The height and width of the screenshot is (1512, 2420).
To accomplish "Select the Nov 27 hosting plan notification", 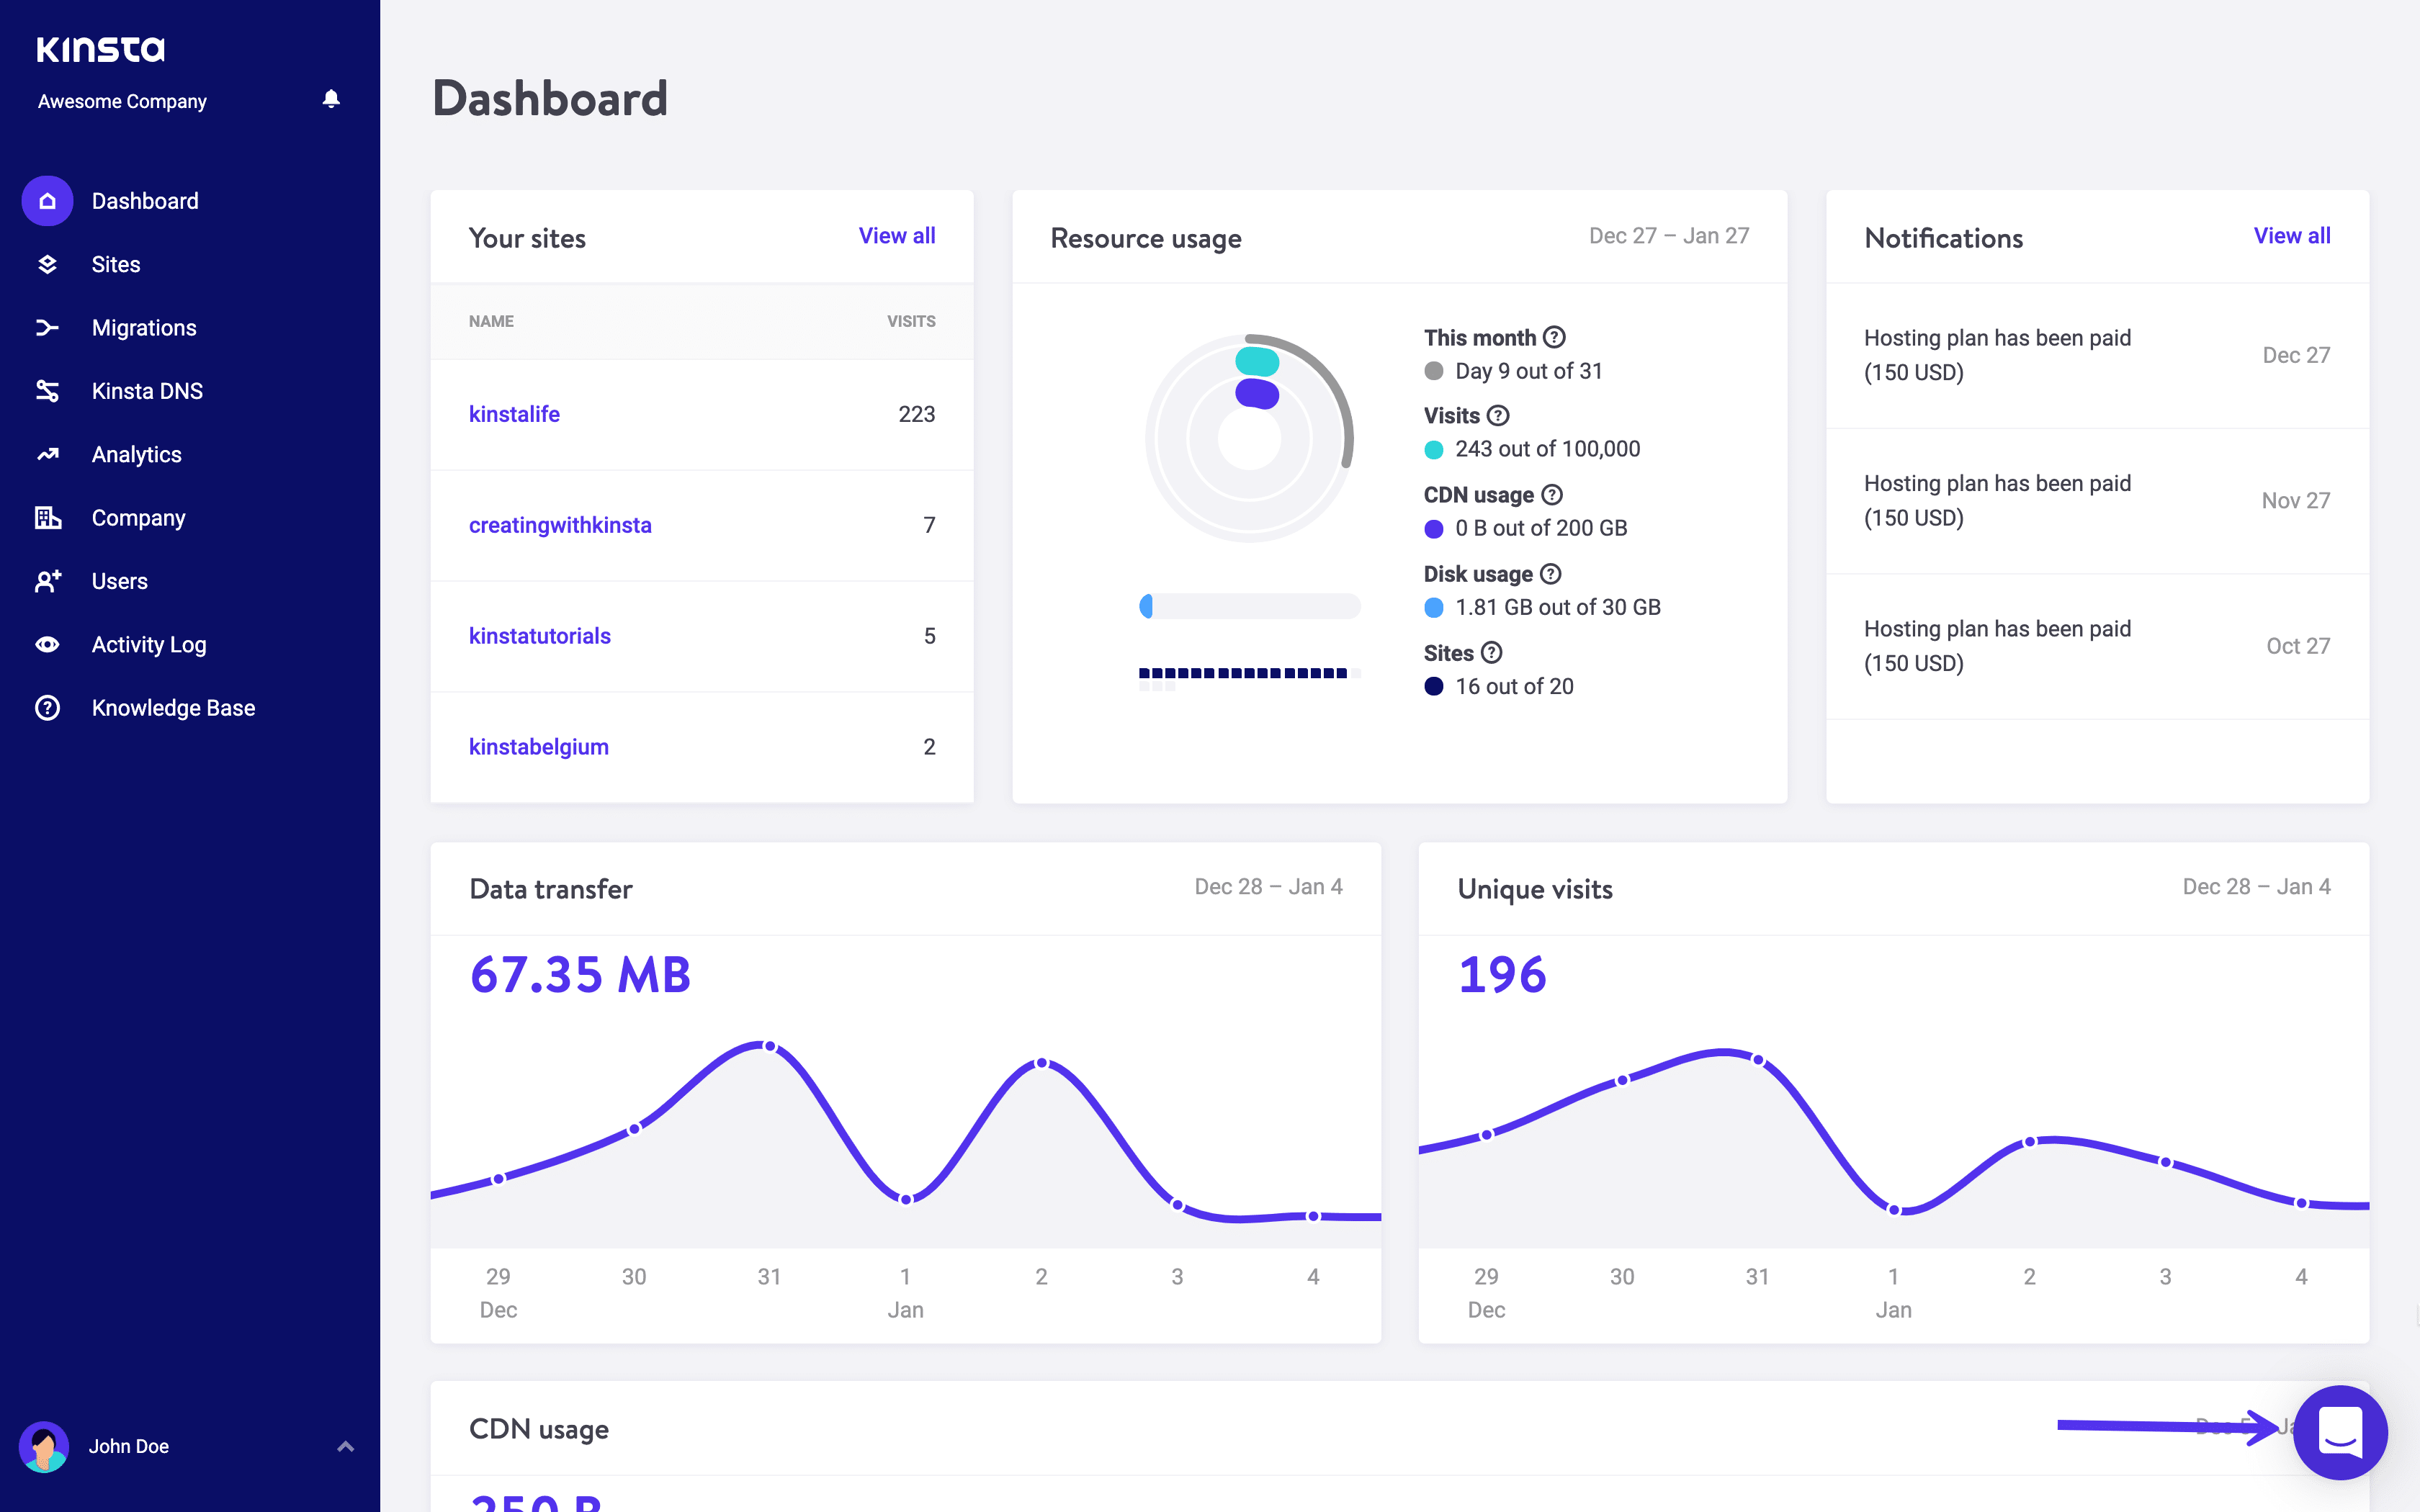I will (x=2097, y=501).
